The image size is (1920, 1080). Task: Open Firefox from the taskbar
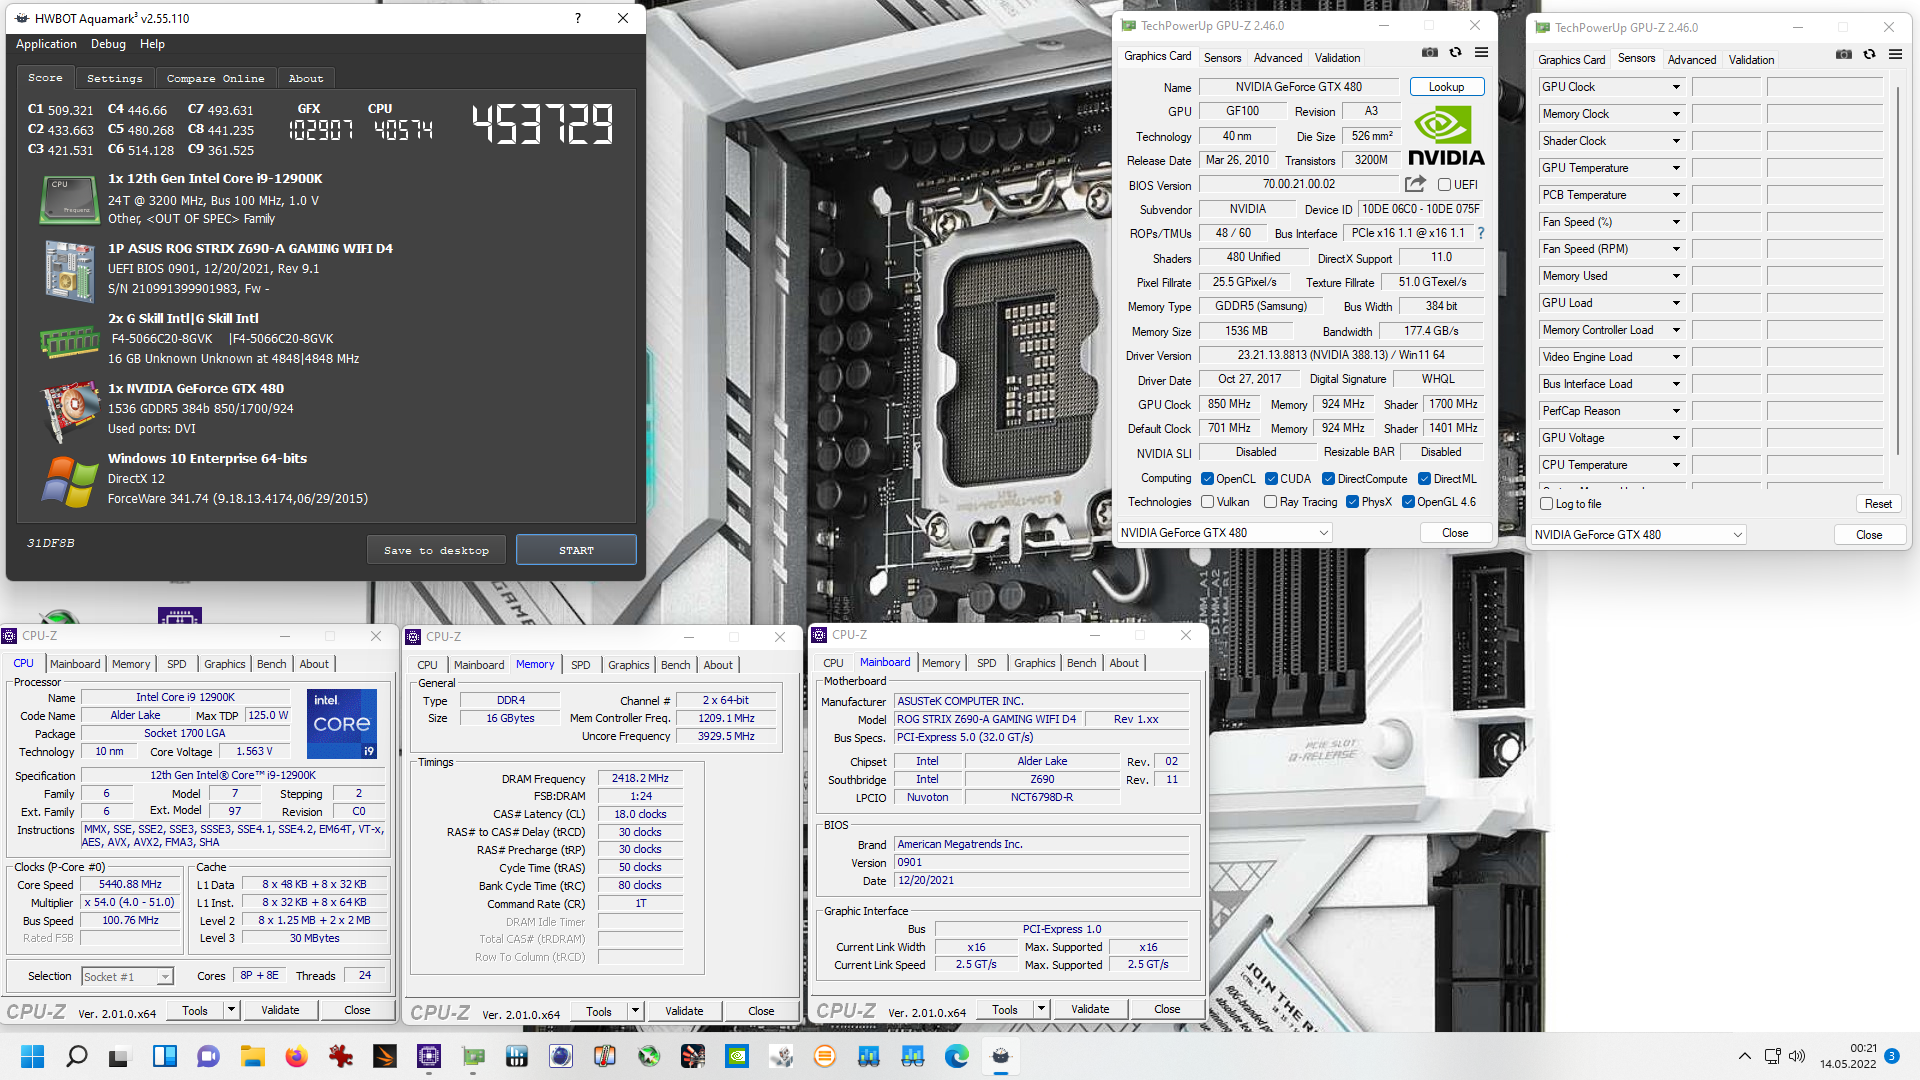296,1056
